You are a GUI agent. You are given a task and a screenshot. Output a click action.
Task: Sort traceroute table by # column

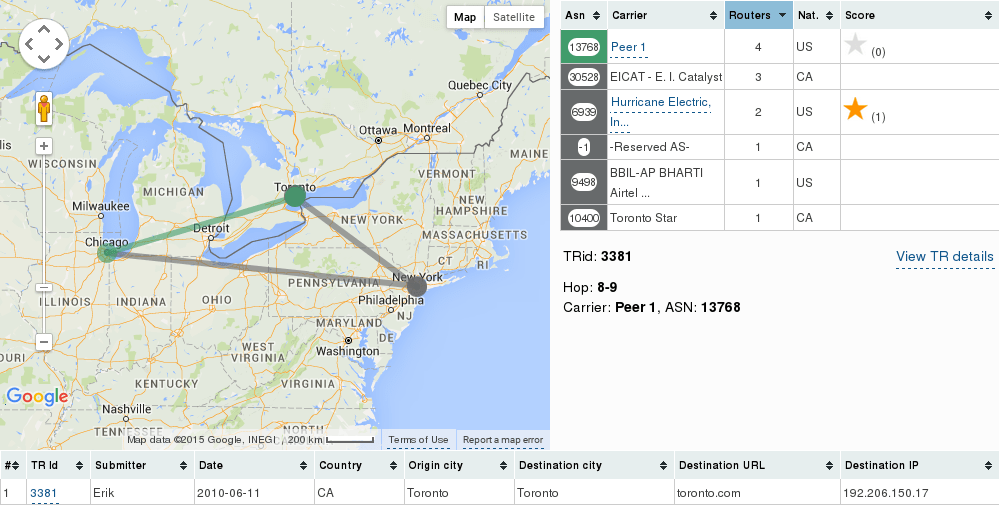[x=13, y=466]
